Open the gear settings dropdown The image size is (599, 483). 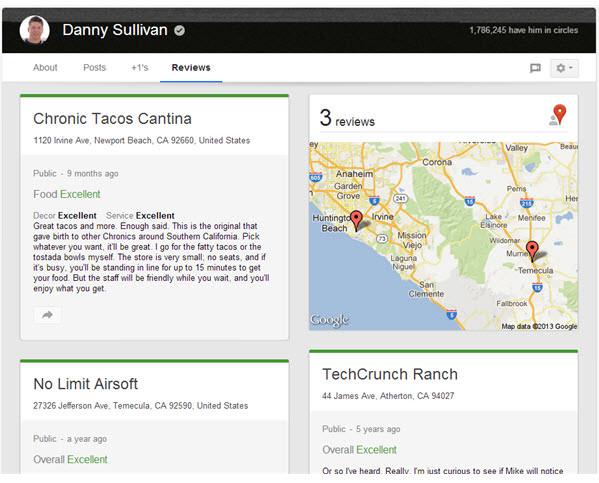click(x=564, y=68)
